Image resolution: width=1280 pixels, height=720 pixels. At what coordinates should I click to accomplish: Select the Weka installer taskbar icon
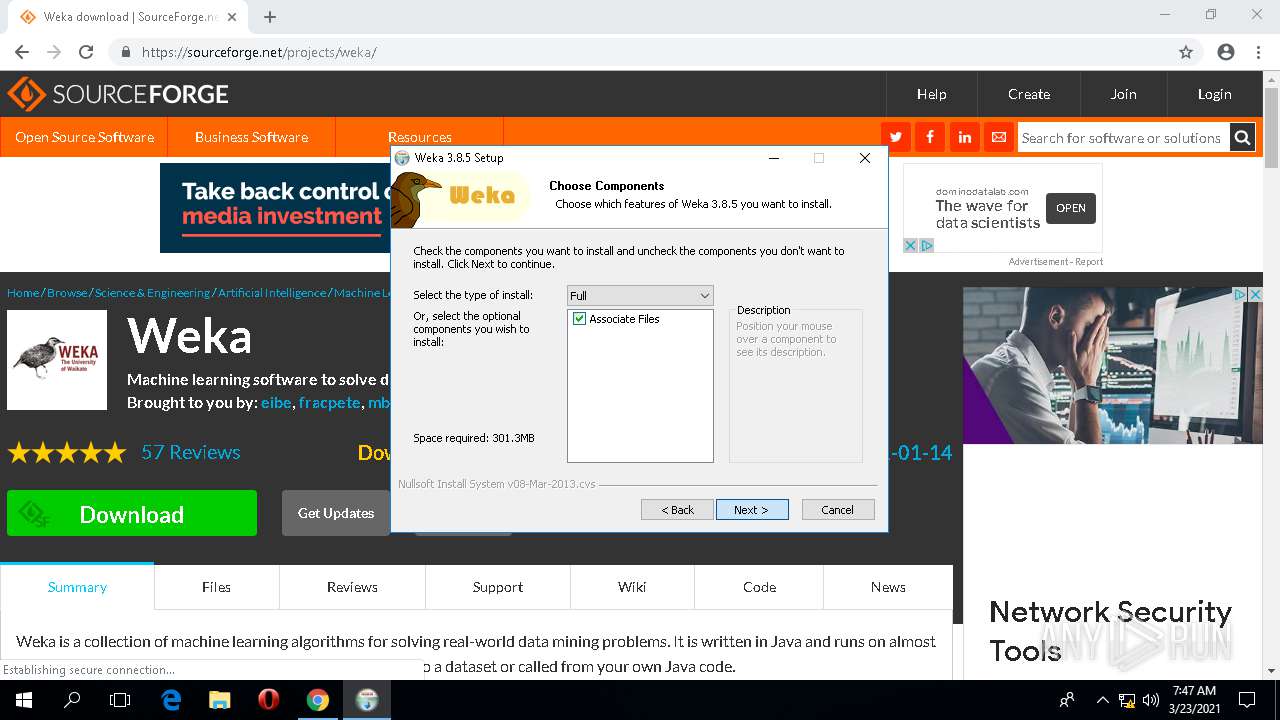(367, 700)
